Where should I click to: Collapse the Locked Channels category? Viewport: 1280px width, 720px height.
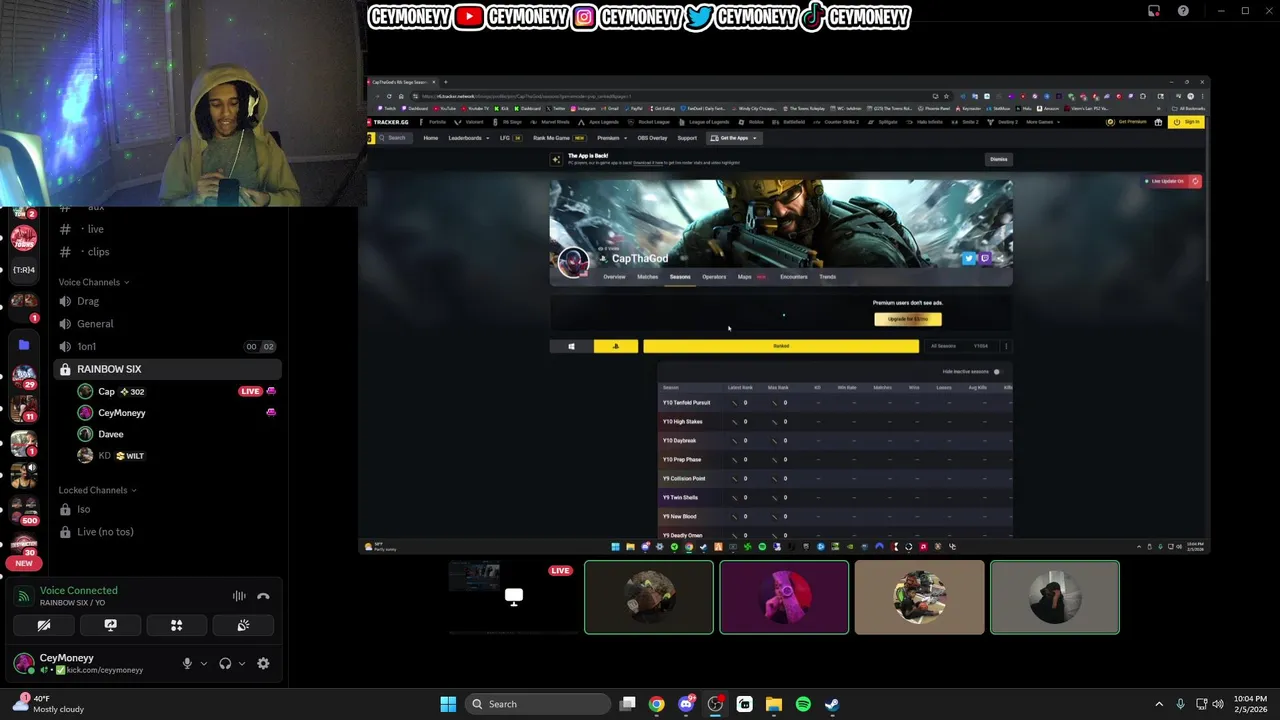(x=98, y=490)
